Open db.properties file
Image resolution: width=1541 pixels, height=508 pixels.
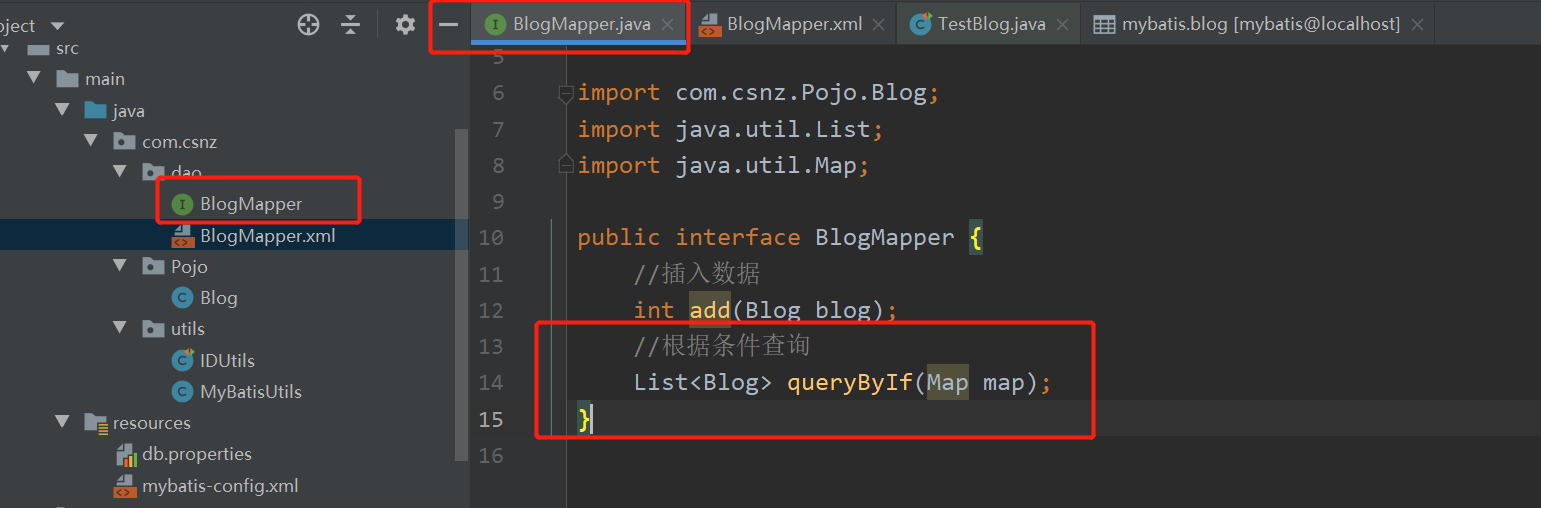click(x=197, y=453)
